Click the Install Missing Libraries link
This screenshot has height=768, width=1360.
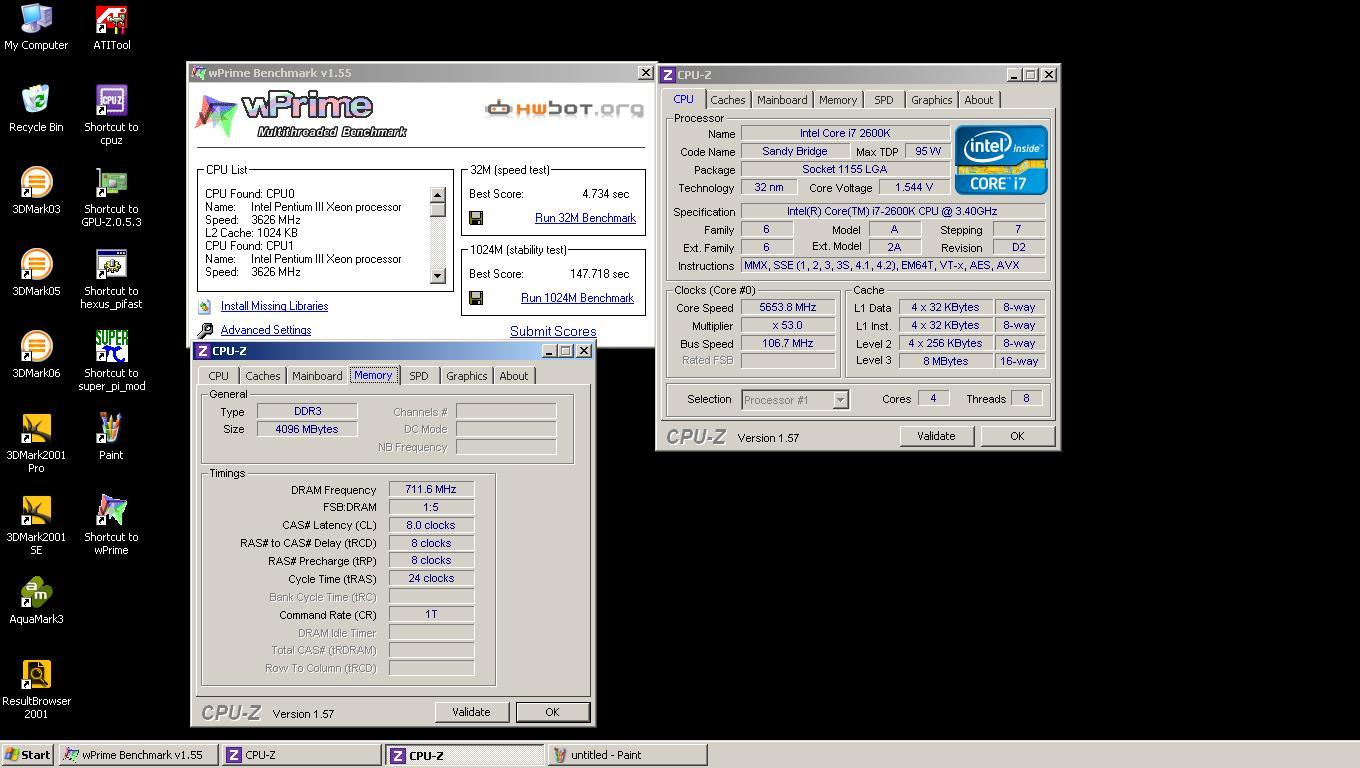tap(274, 306)
